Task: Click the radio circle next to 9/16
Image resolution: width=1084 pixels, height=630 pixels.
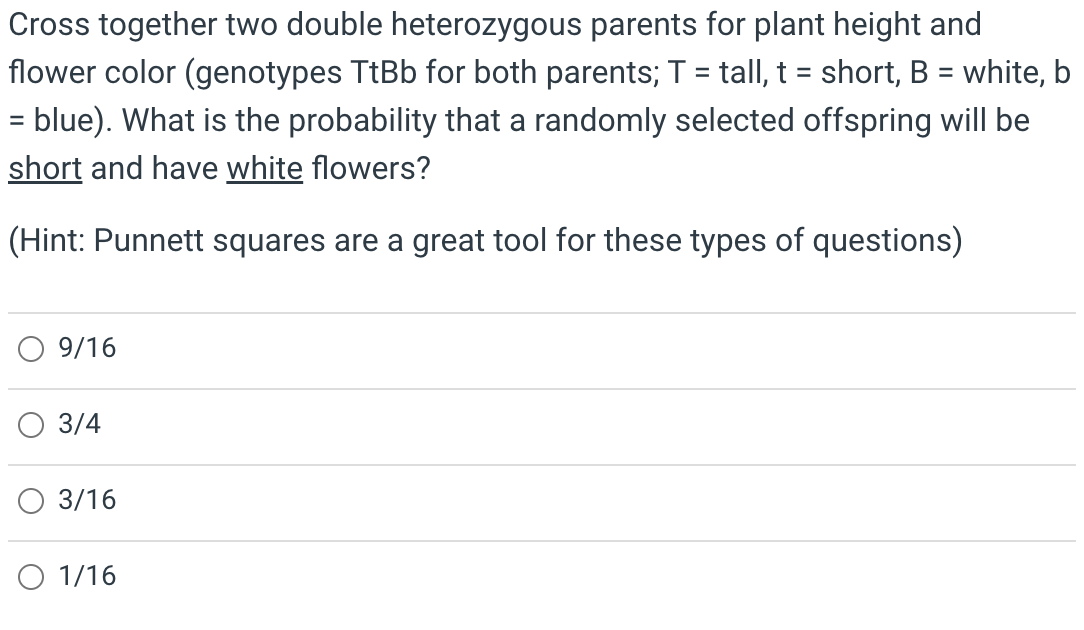Action: tap(31, 348)
